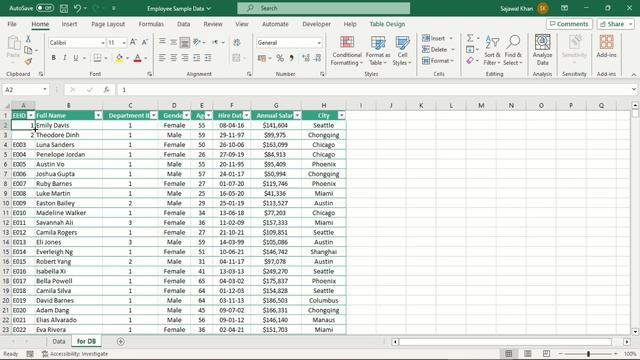Click Accessibility: Investigate in status bar
640x360 pixels.
pos(75,354)
